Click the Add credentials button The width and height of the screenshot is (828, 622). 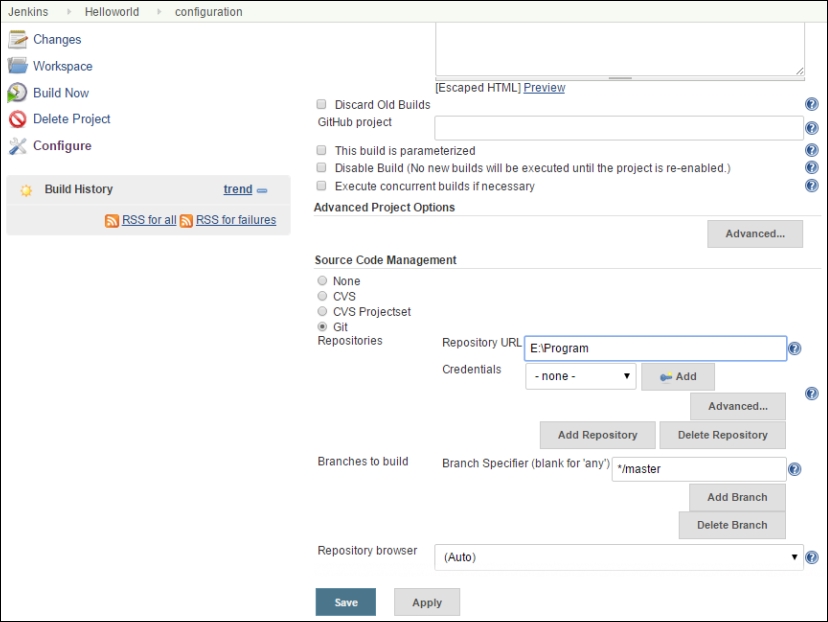pos(678,376)
